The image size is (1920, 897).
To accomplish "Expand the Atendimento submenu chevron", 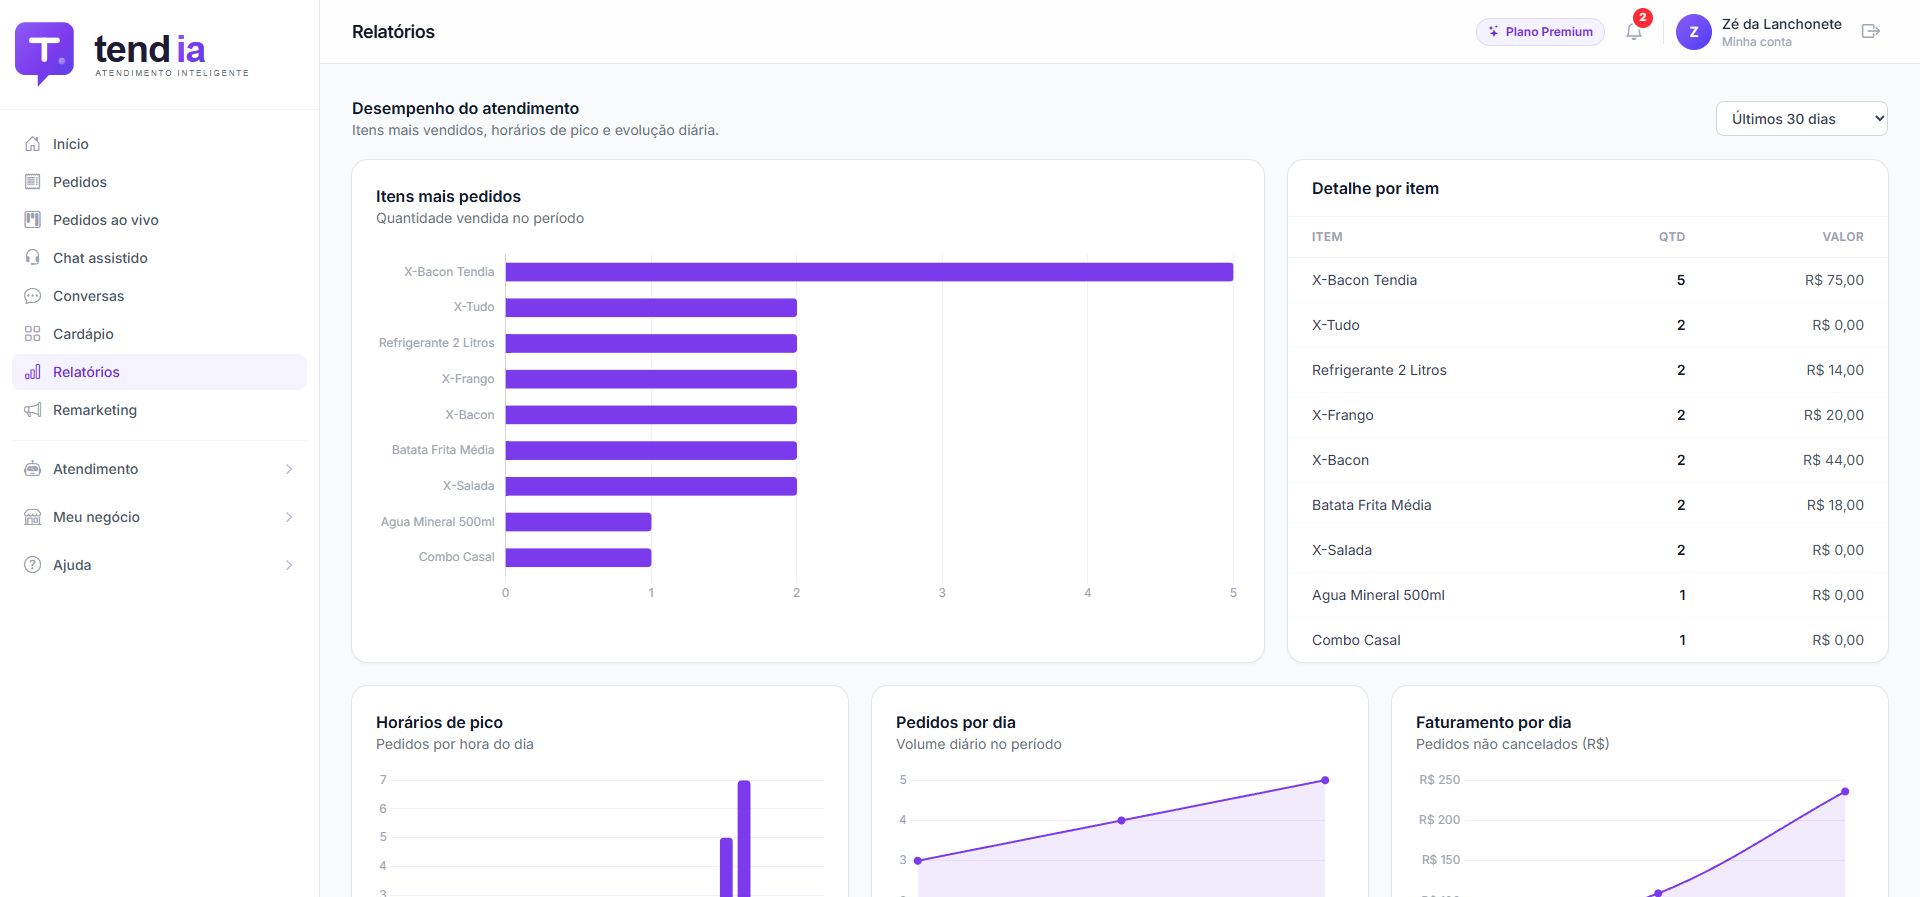I will click(289, 469).
